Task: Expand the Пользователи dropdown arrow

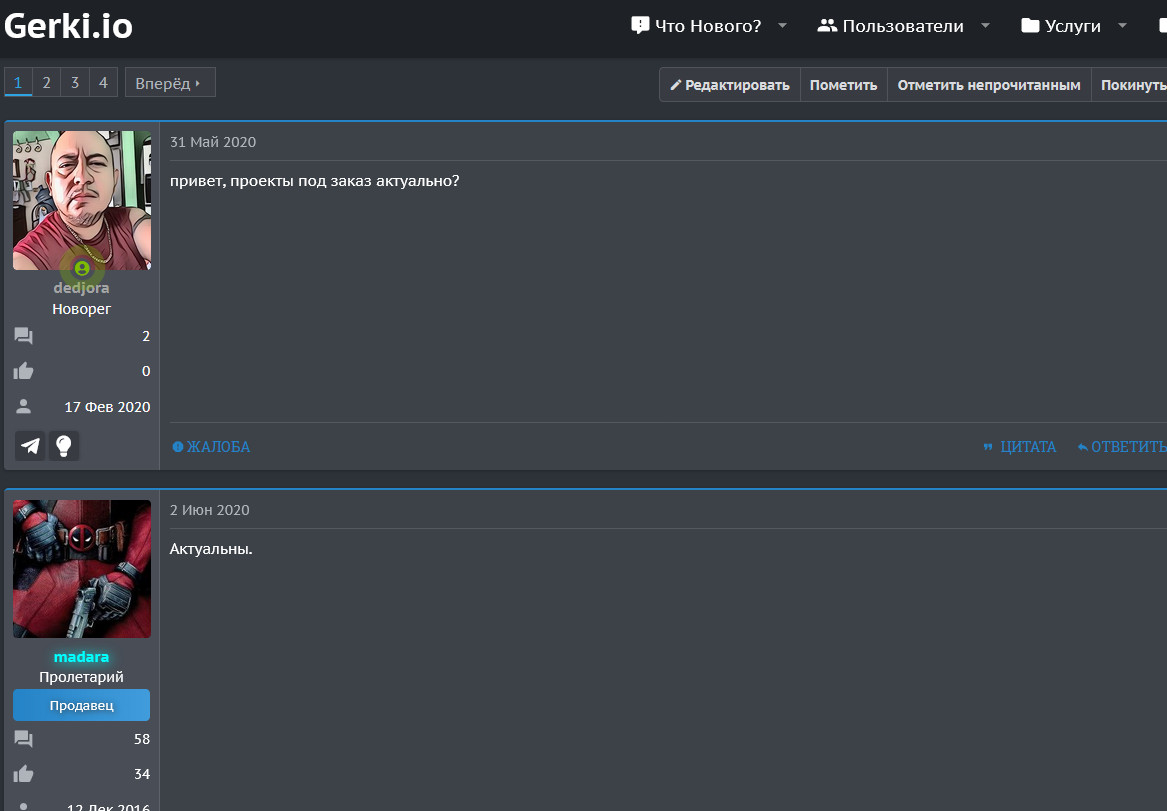Action: tap(986, 26)
